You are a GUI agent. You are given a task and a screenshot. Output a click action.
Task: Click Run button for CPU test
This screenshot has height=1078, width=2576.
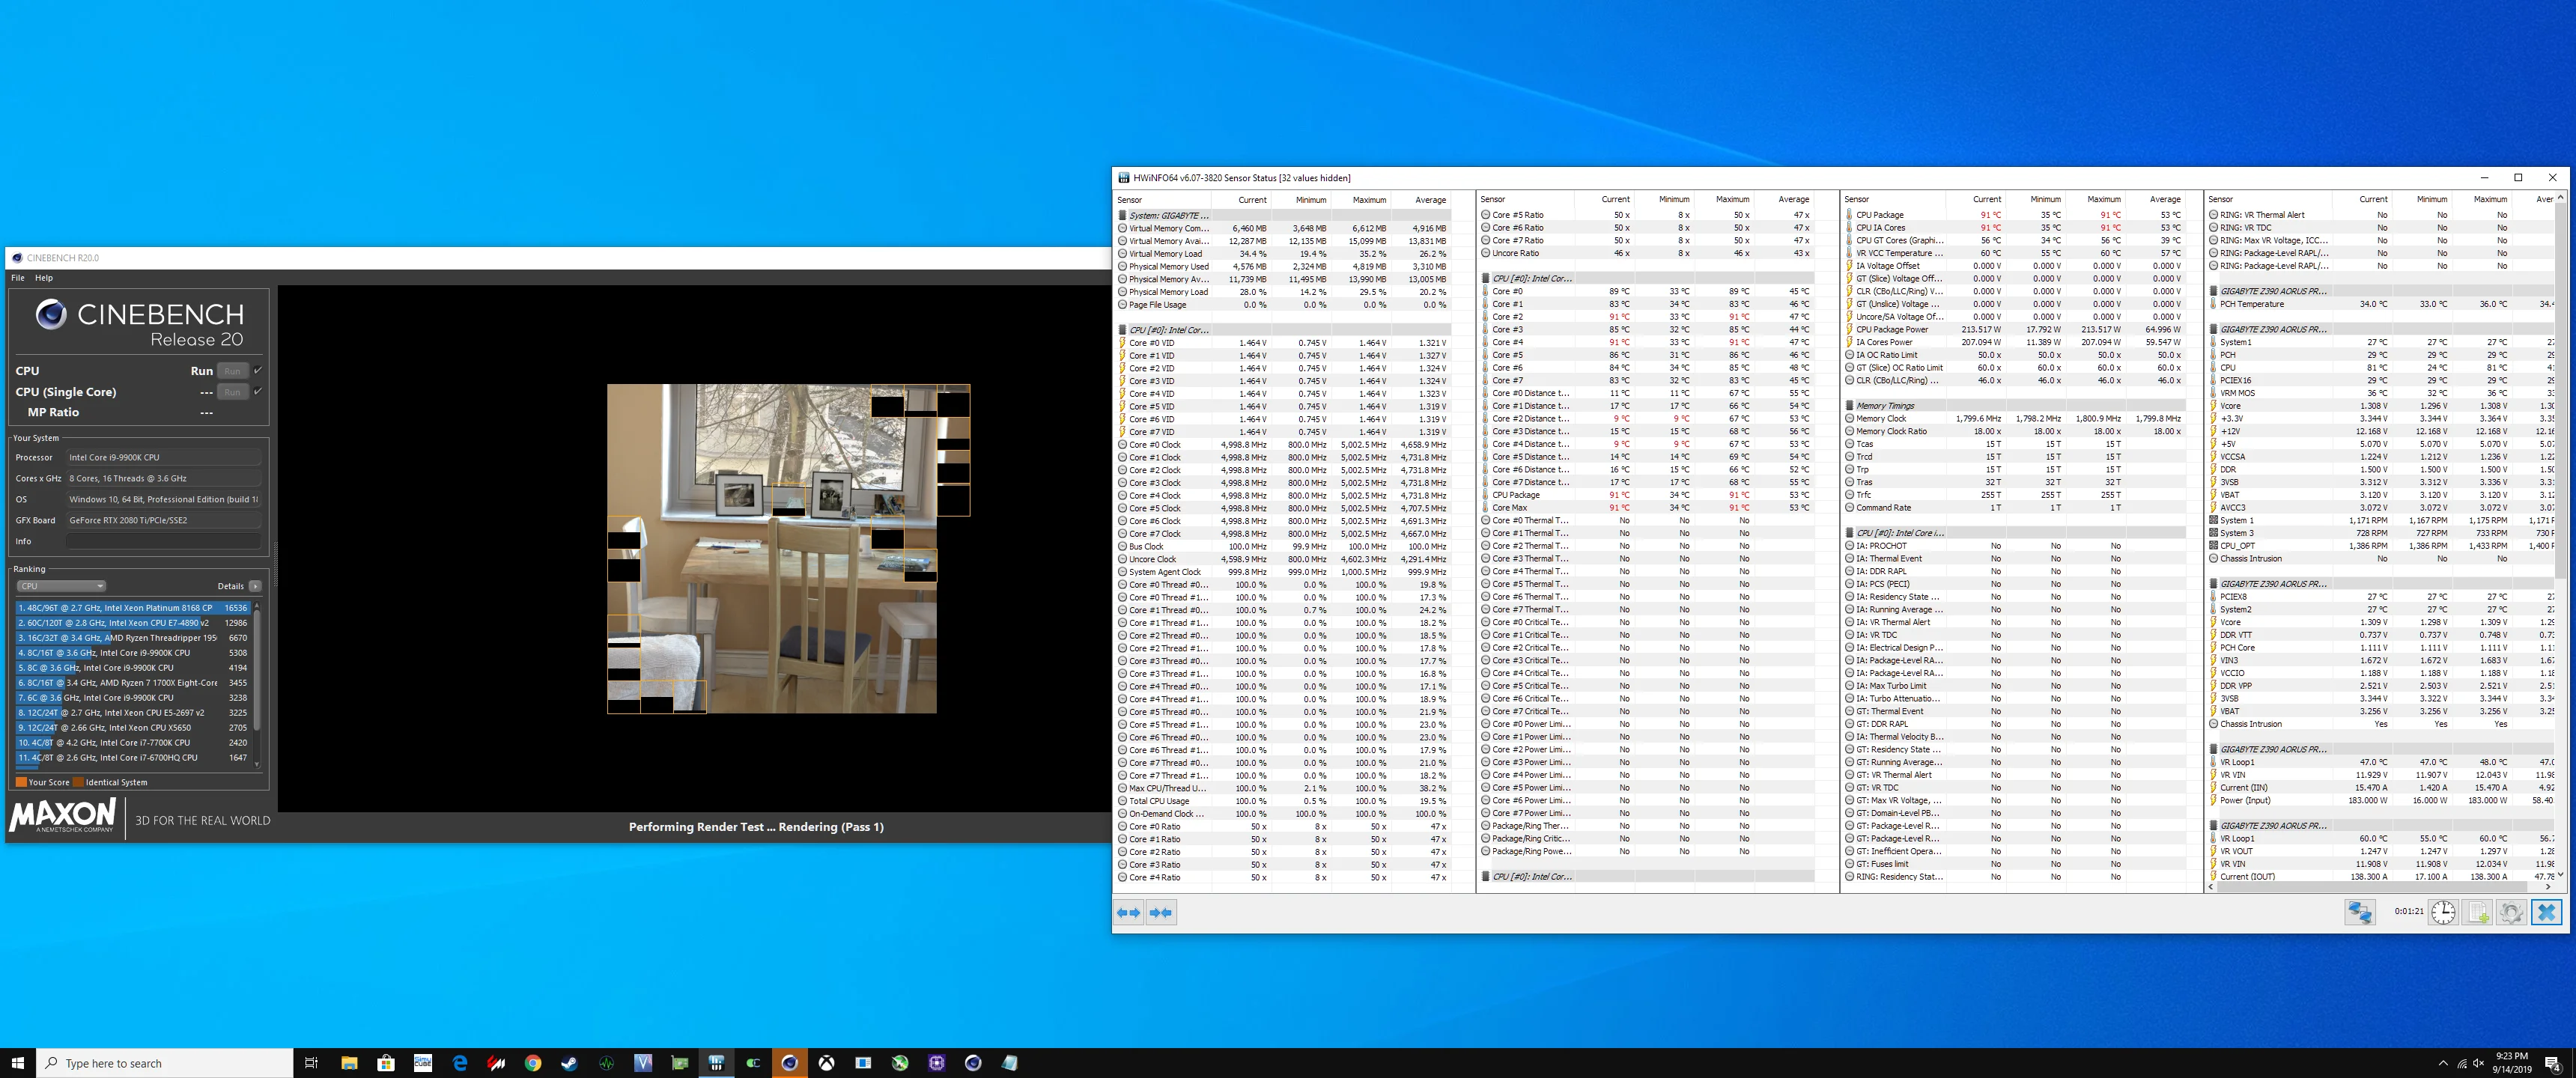coord(232,371)
